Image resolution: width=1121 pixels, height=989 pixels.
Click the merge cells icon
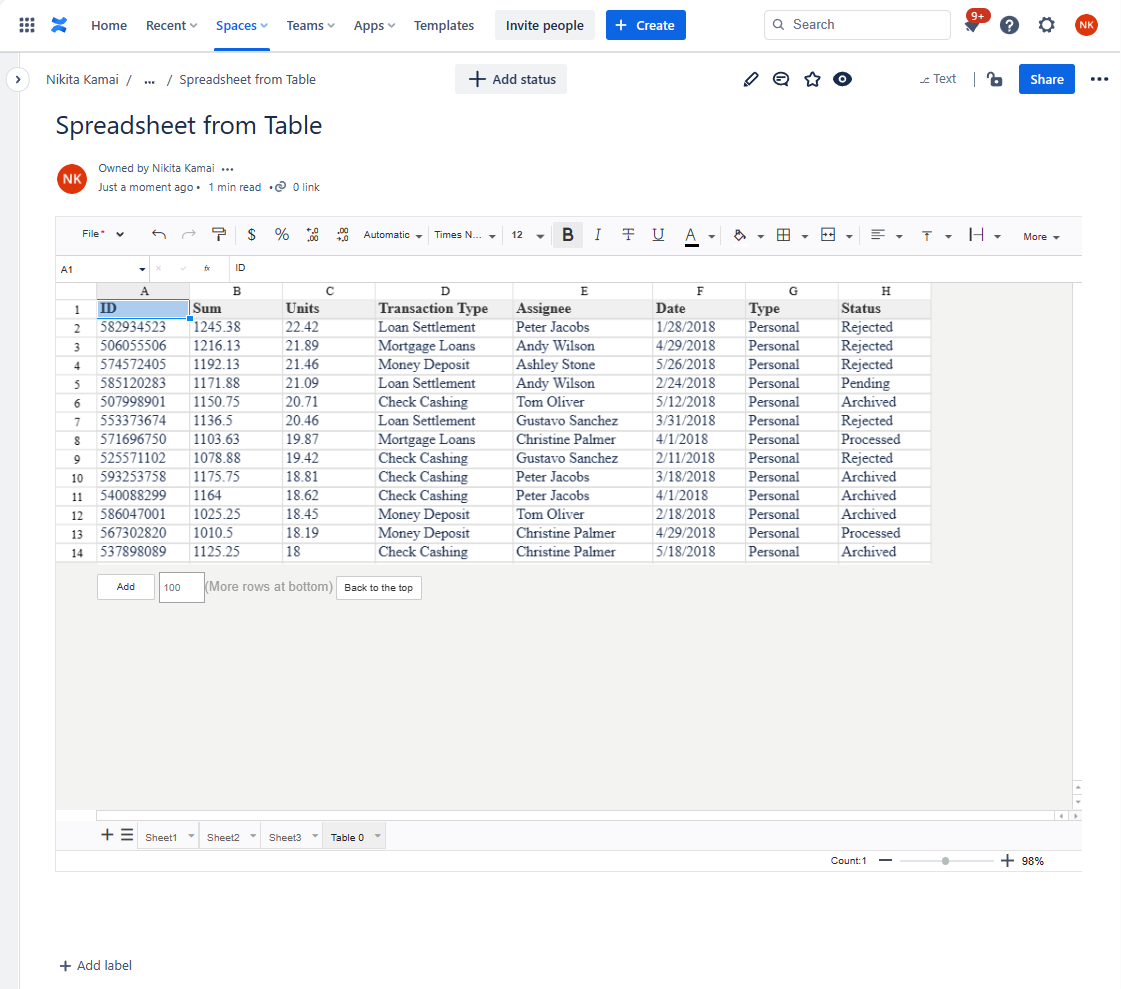(x=830, y=234)
